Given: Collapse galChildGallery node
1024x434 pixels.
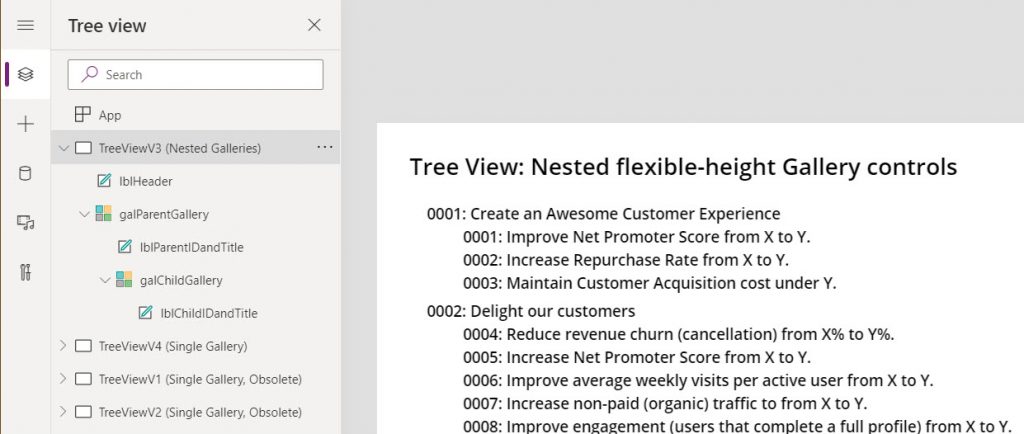Looking at the screenshot, I should click(x=105, y=280).
